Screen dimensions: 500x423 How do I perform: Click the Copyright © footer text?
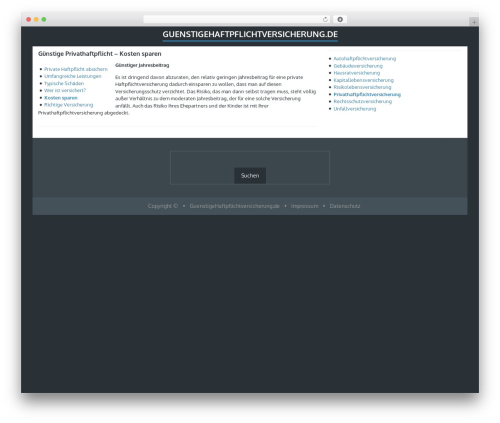coord(163,206)
